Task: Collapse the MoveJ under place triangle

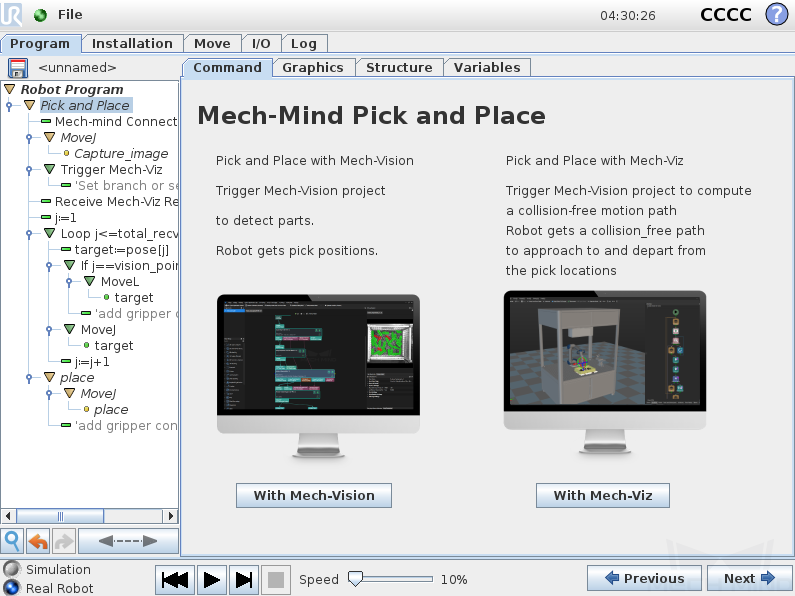Action: (x=69, y=393)
